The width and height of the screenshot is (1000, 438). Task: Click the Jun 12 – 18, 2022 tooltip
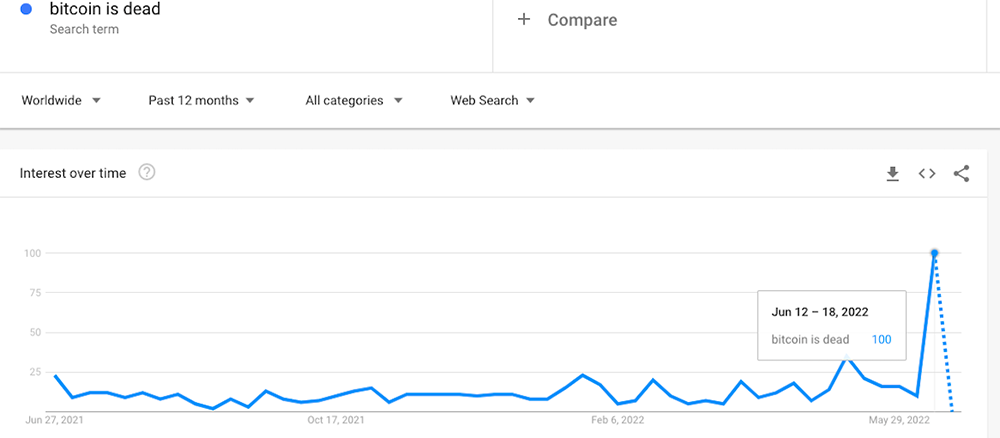pyautogui.click(x=832, y=325)
